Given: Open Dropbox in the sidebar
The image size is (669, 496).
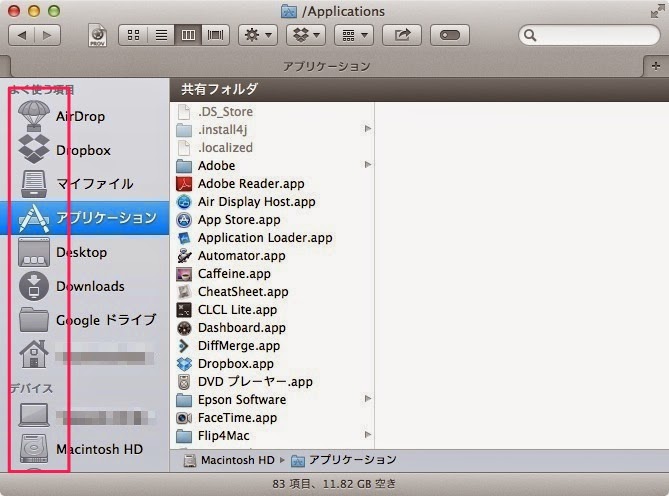Looking at the screenshot, I should click(84, 150).
